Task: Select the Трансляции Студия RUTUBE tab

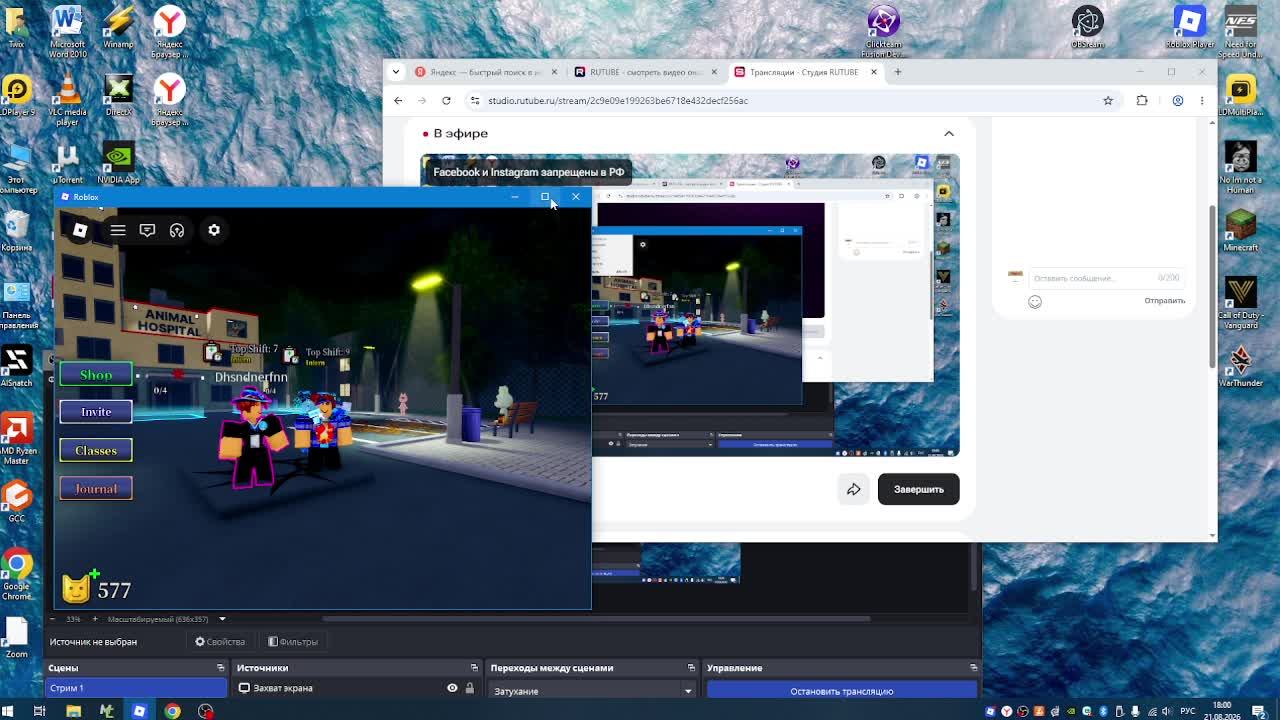Action: (805, 72)
